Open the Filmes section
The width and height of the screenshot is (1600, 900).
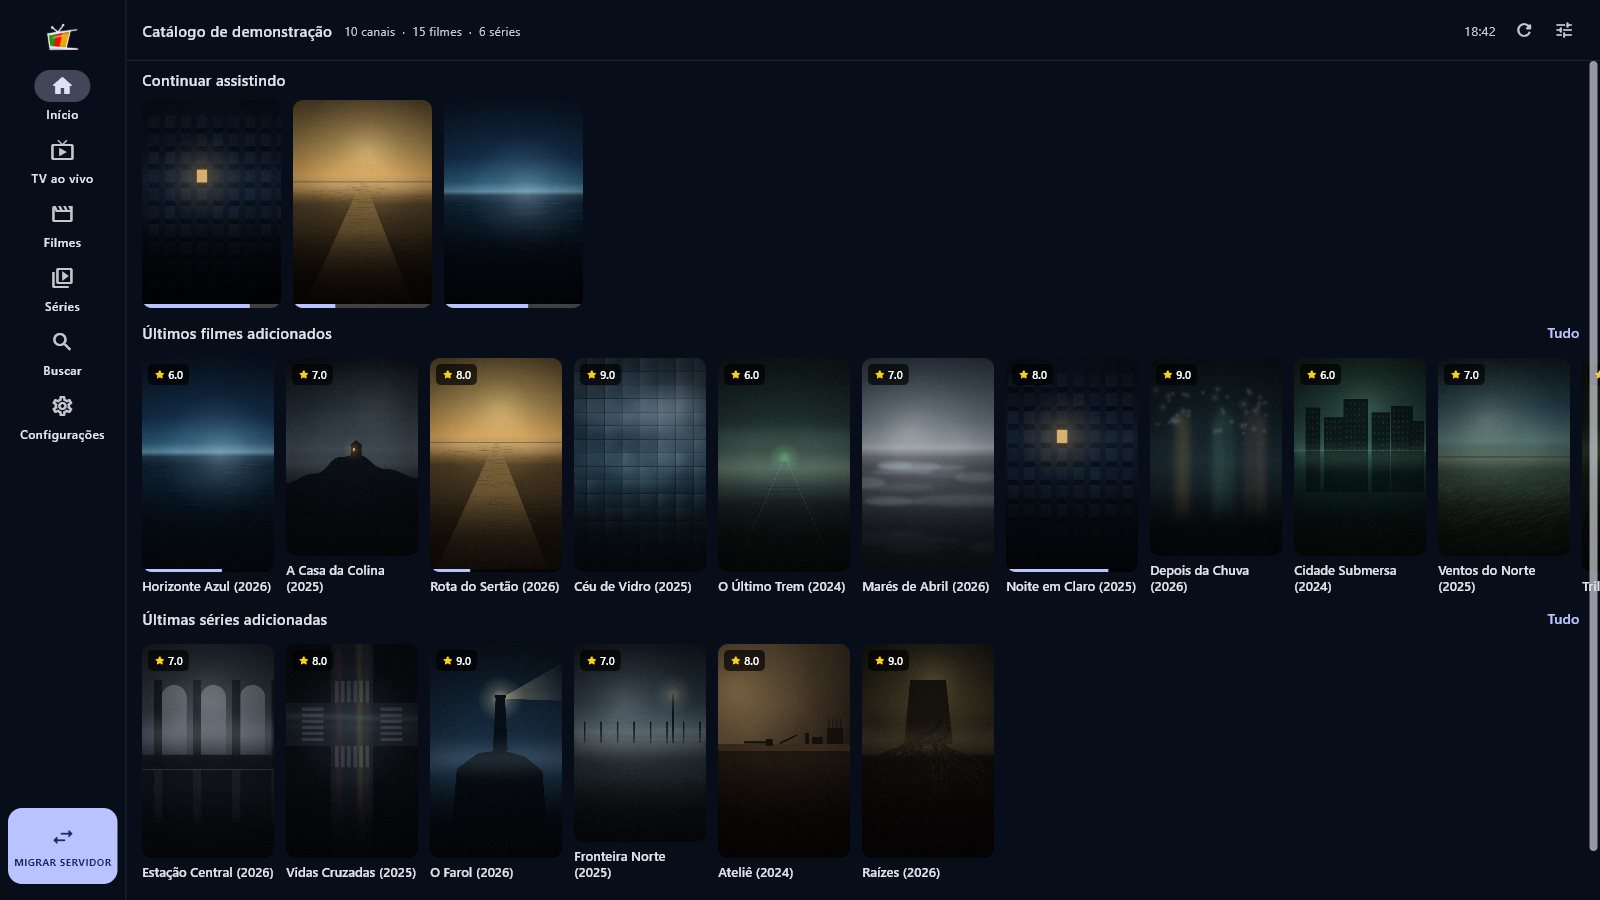(x=62, y=227)
